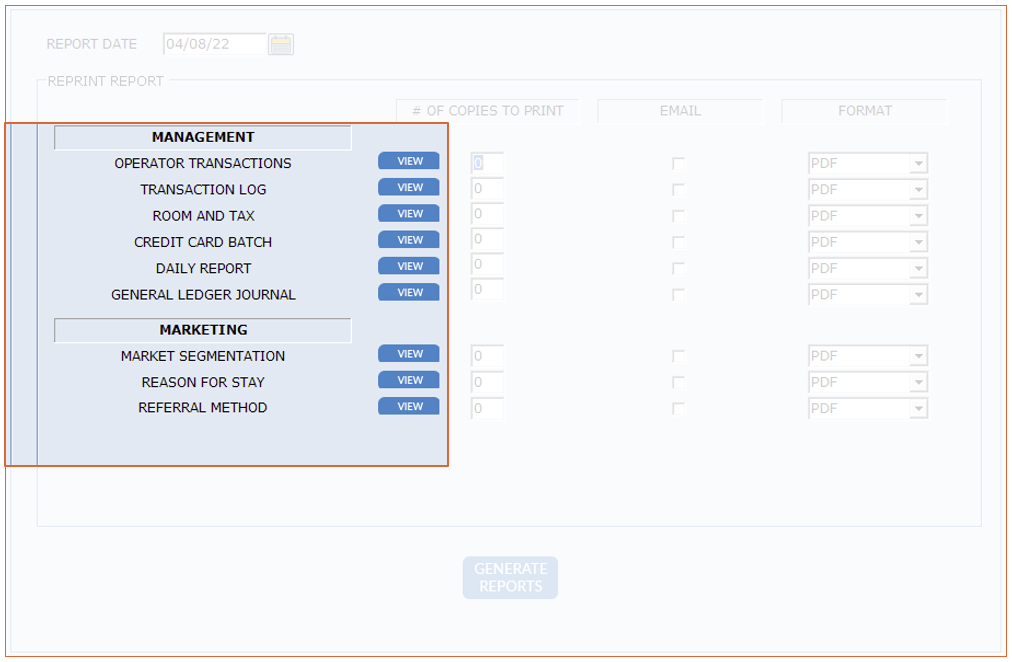View the Operator Transactions report
The height and width of the screenshot is (662, 1012).
[408, 161]
